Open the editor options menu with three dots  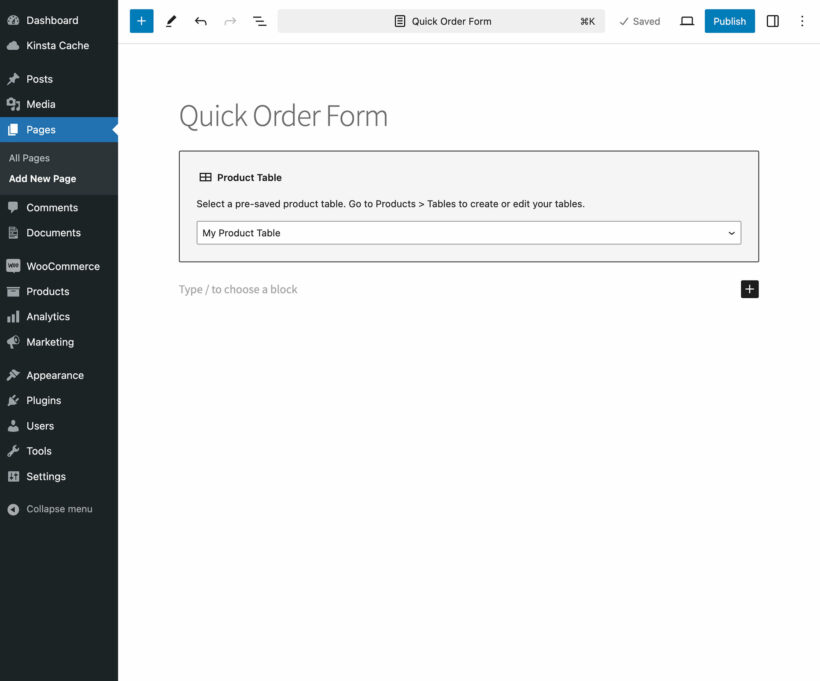(802, 20)
